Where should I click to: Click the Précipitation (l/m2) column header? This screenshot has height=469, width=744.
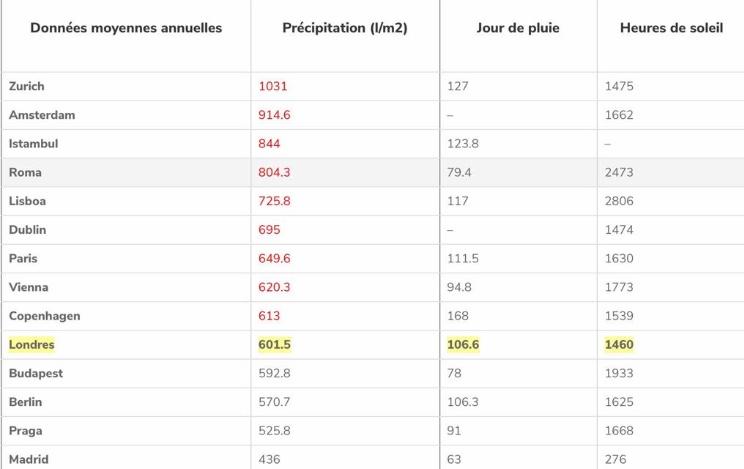coord(345,28)
